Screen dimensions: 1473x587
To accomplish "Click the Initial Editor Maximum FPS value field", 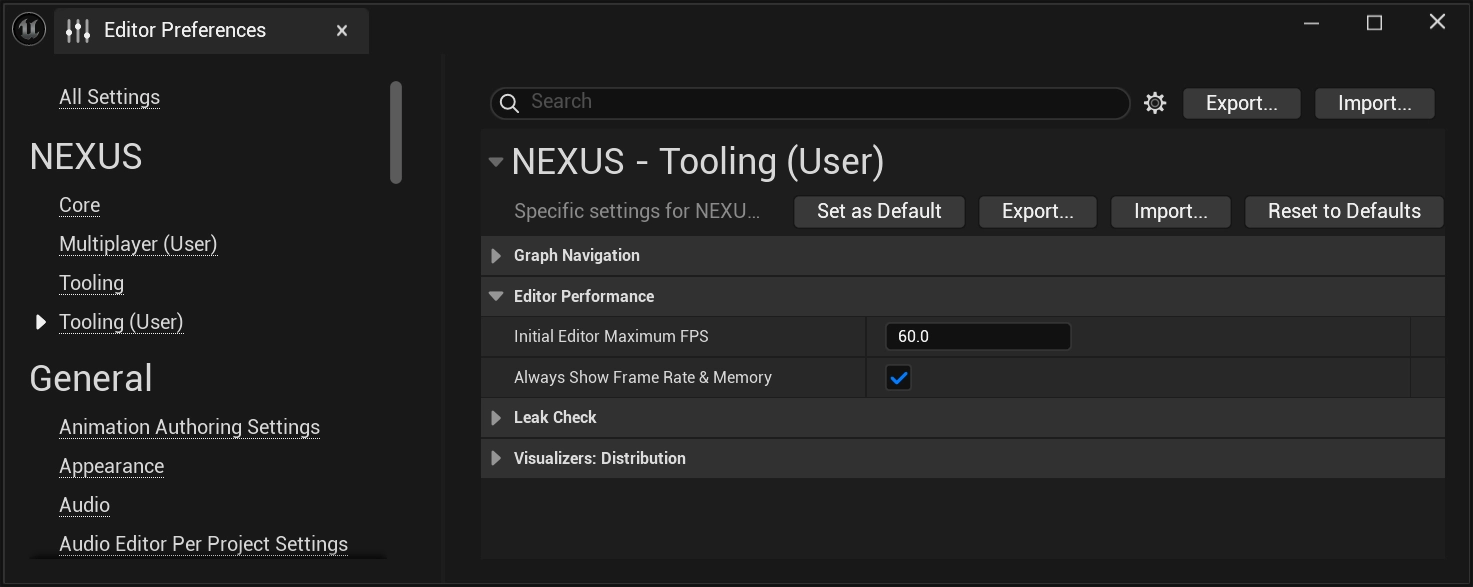I will [977, 336].
